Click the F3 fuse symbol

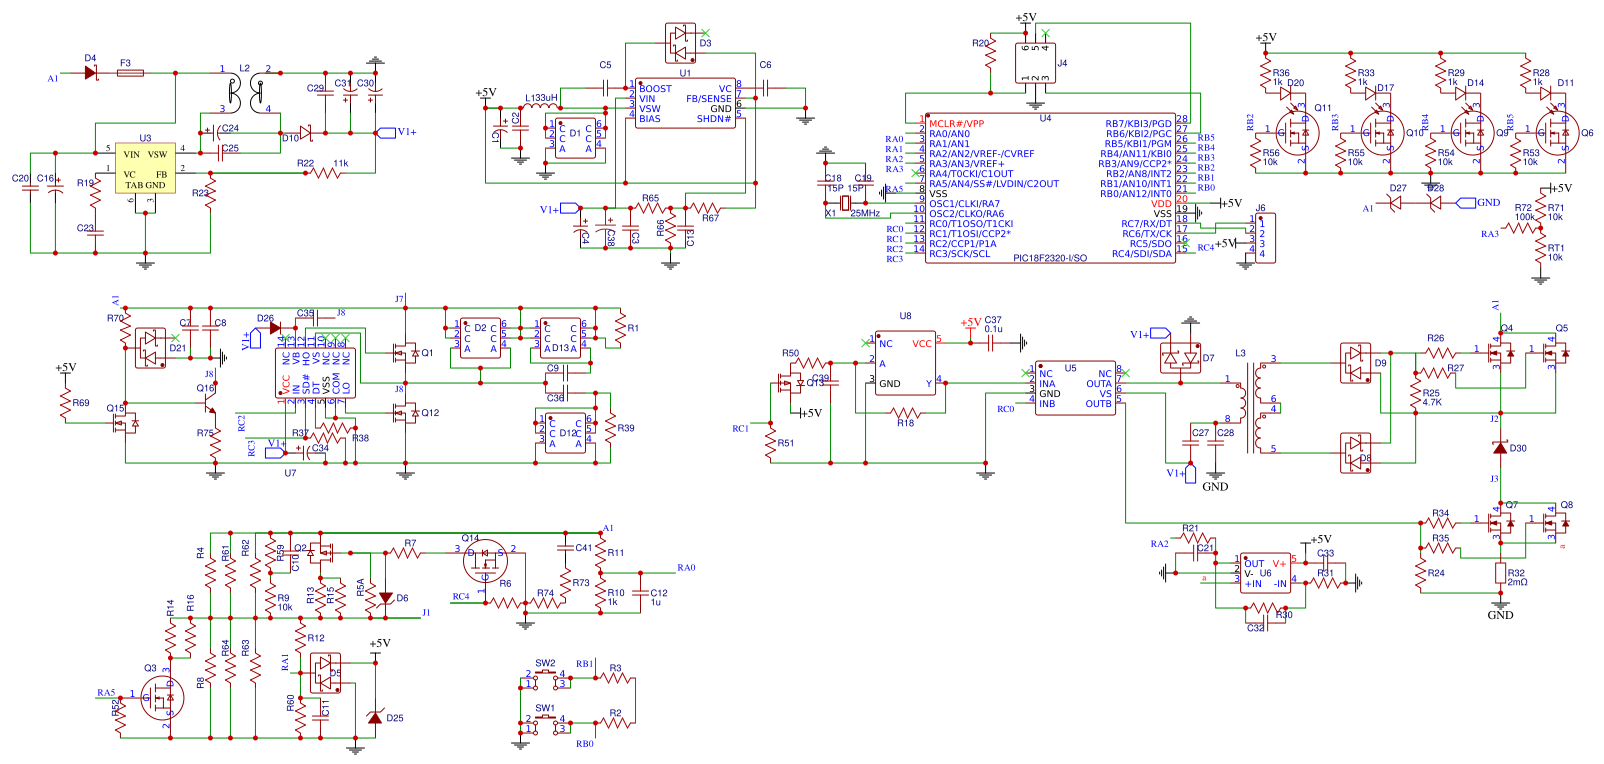point(130,73)
